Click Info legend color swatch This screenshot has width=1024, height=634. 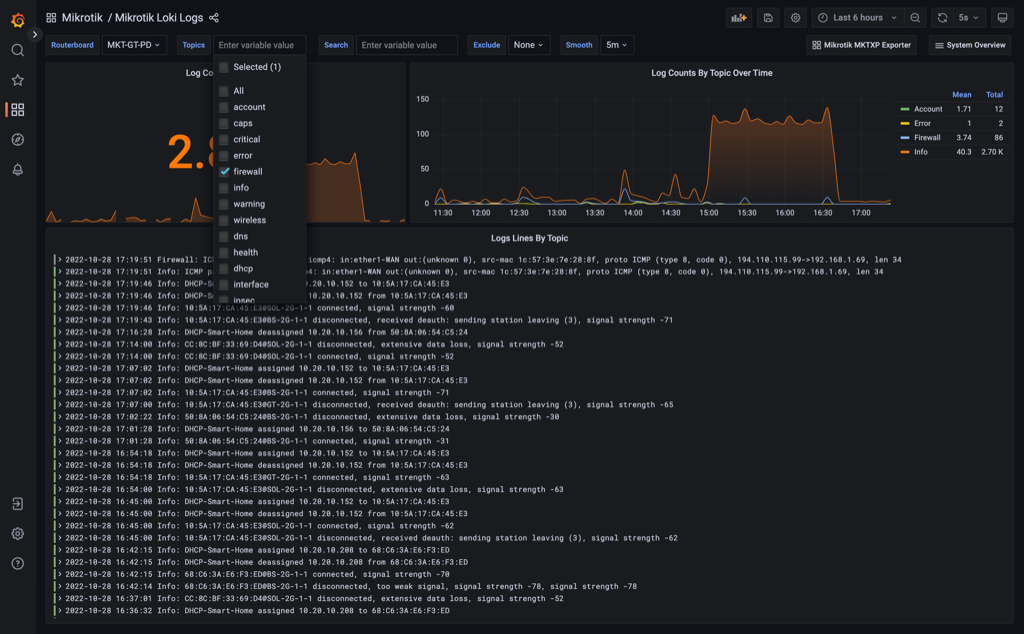904,152
